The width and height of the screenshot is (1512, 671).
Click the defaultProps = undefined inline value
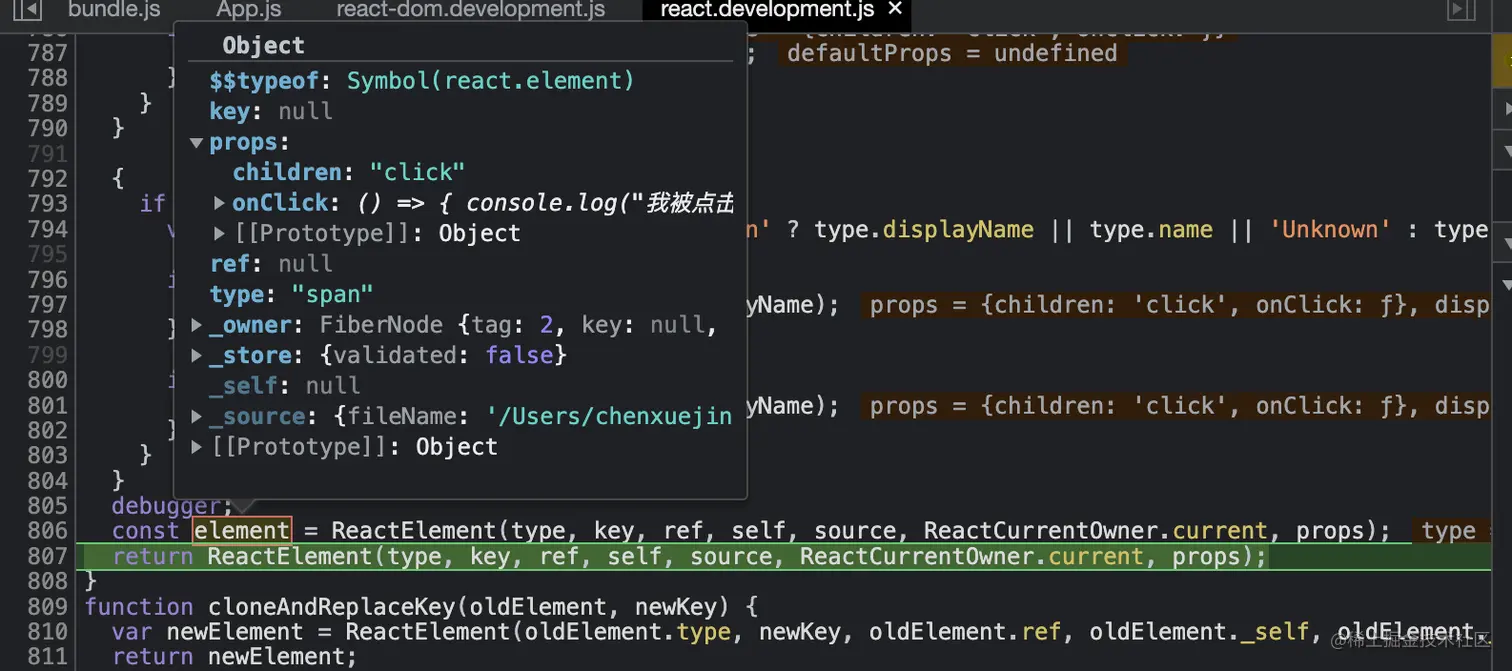click(952, 53)
